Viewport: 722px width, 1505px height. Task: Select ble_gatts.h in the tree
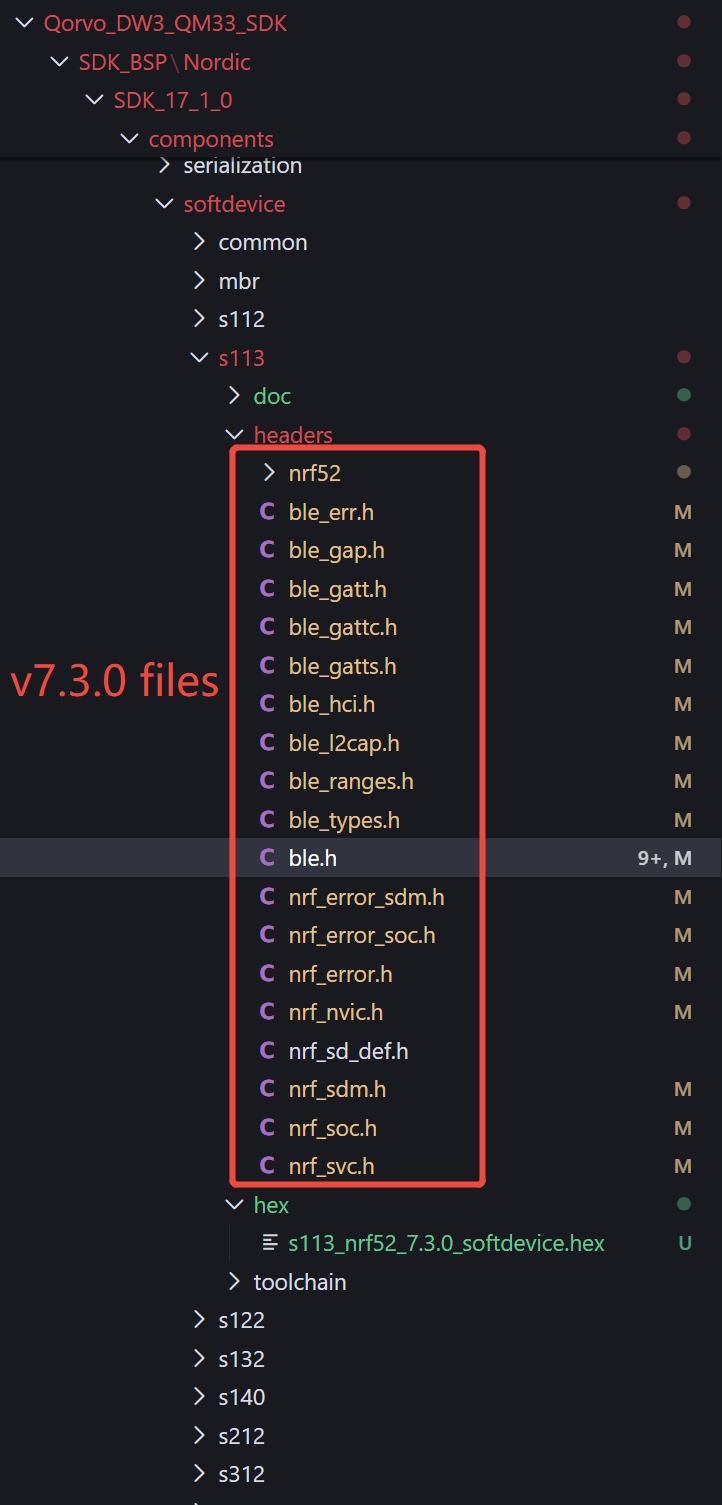tap(343, 666)
